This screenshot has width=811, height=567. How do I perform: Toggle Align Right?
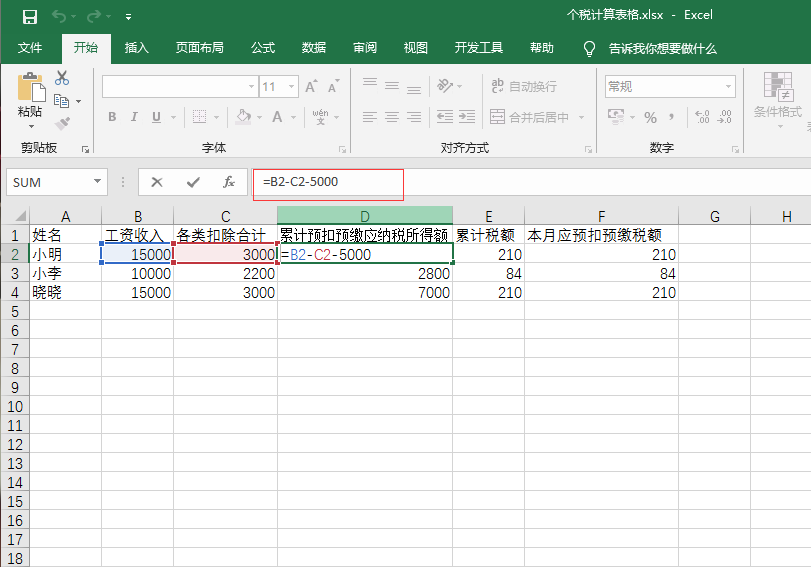coord(414,117)
